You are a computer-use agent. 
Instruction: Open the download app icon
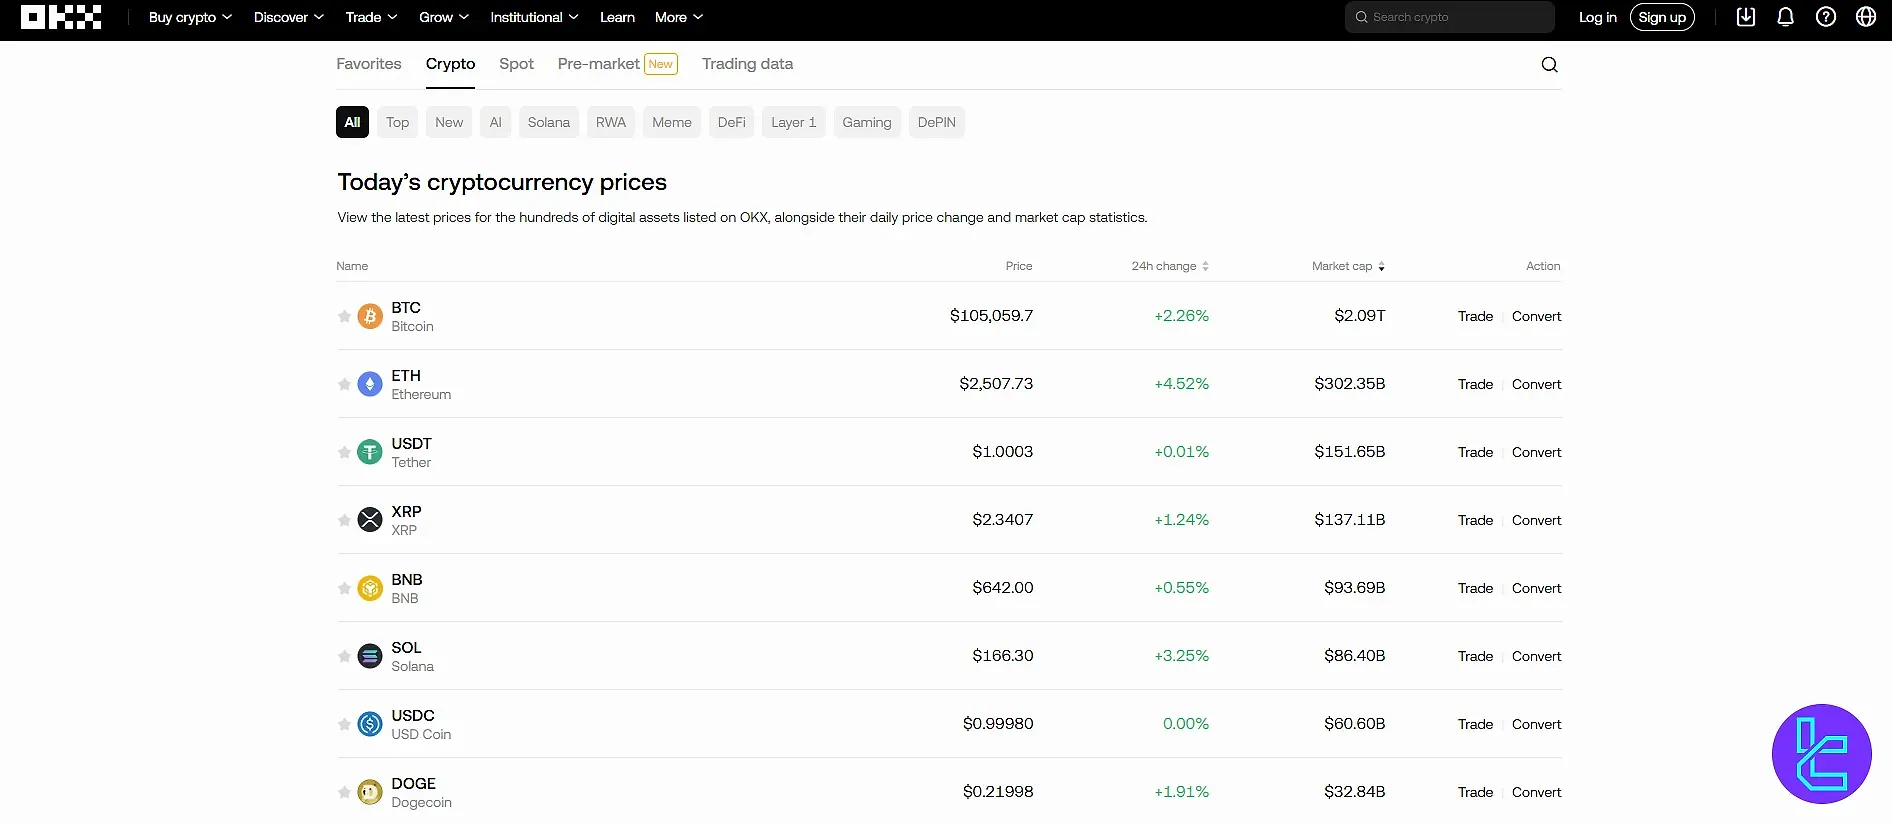coord(1745,17)
